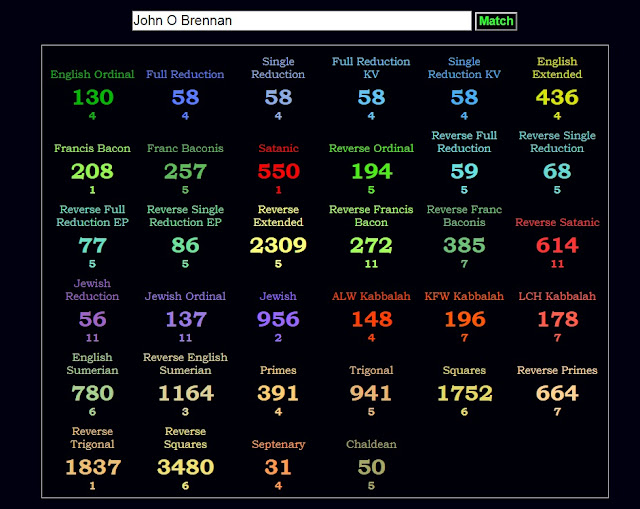Click the Jewish Reduction cipher heading
This screenshot has height=509, width=640.
point(92,289)
